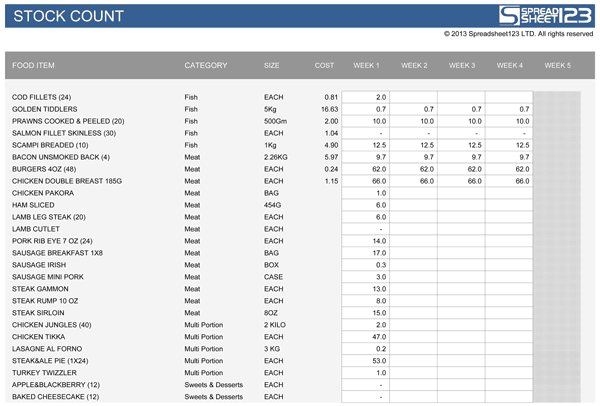Click size 2 KILO for CHICKEN JUNGLES

(275, 325)
